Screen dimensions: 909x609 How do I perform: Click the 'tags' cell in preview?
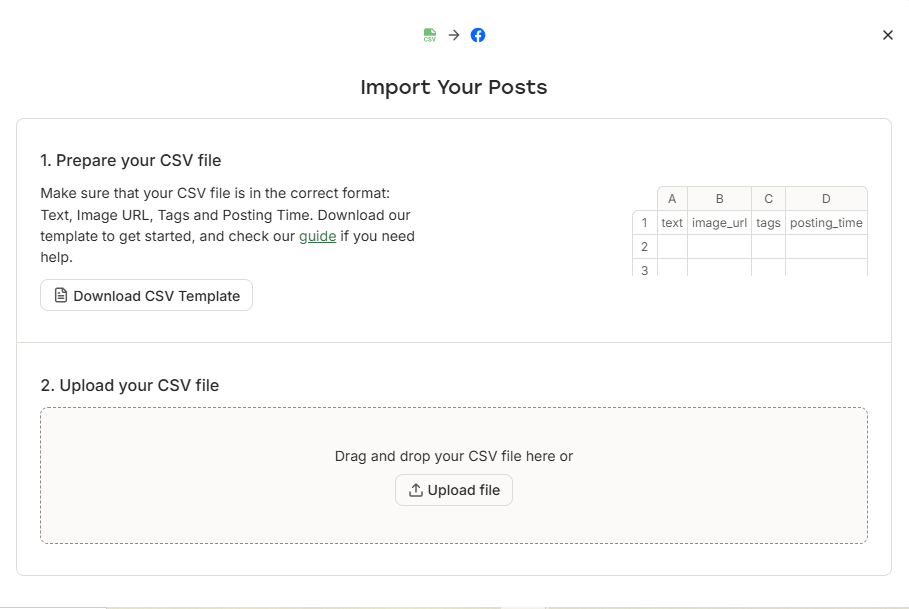[x=768, y=223]
